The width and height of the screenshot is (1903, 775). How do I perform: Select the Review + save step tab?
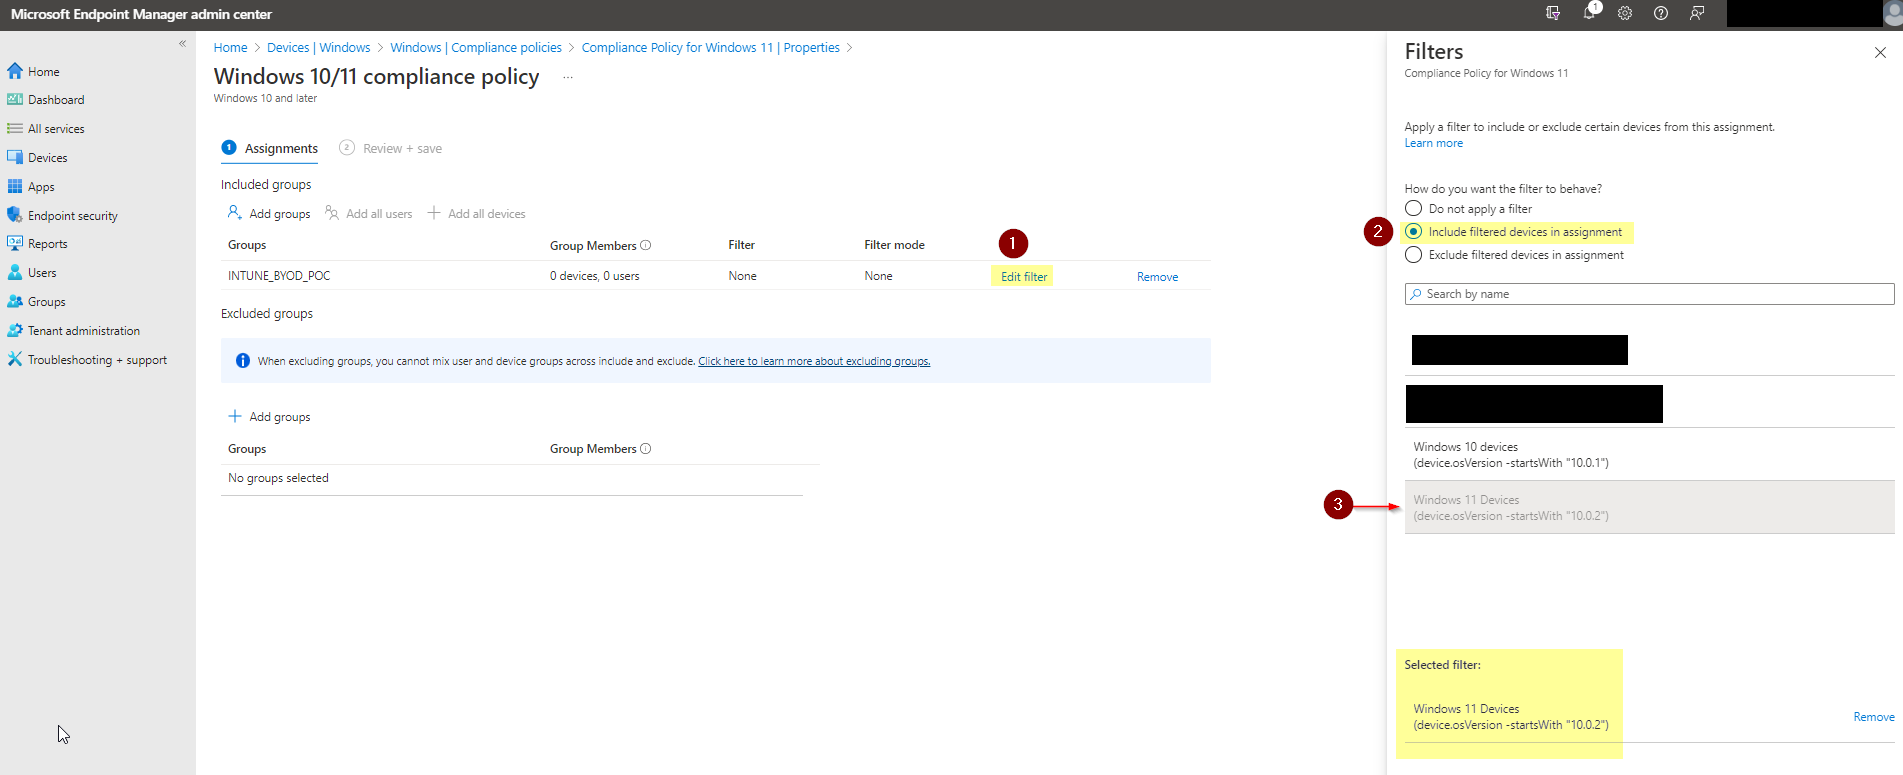click(391, 148)
